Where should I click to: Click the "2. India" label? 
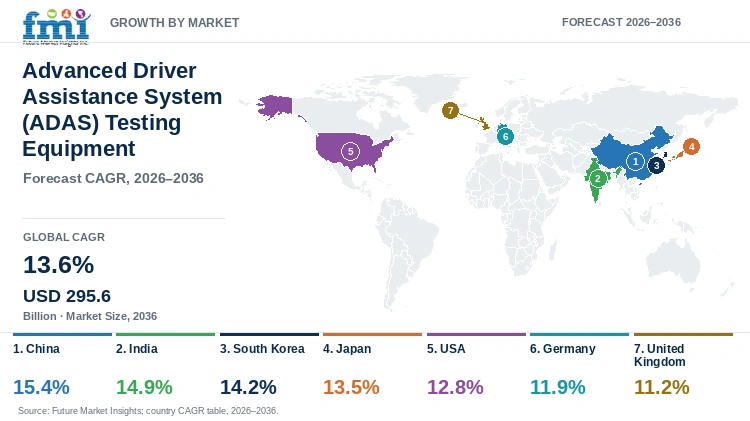point(137,349)
